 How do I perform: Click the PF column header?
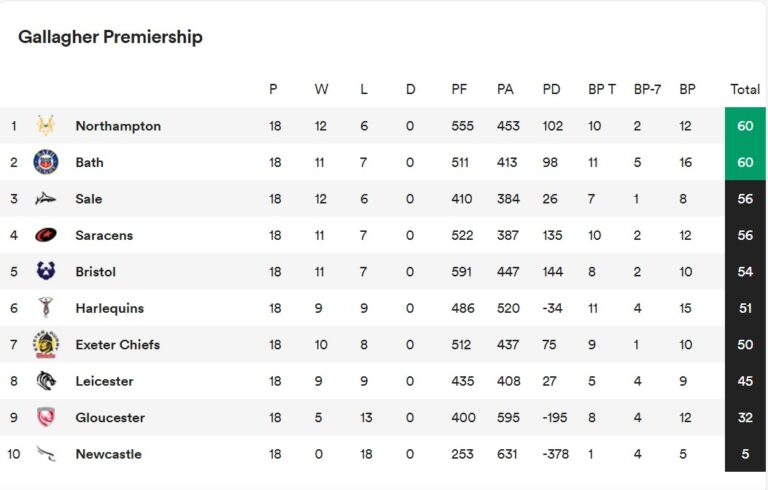[x=459, y=89]
